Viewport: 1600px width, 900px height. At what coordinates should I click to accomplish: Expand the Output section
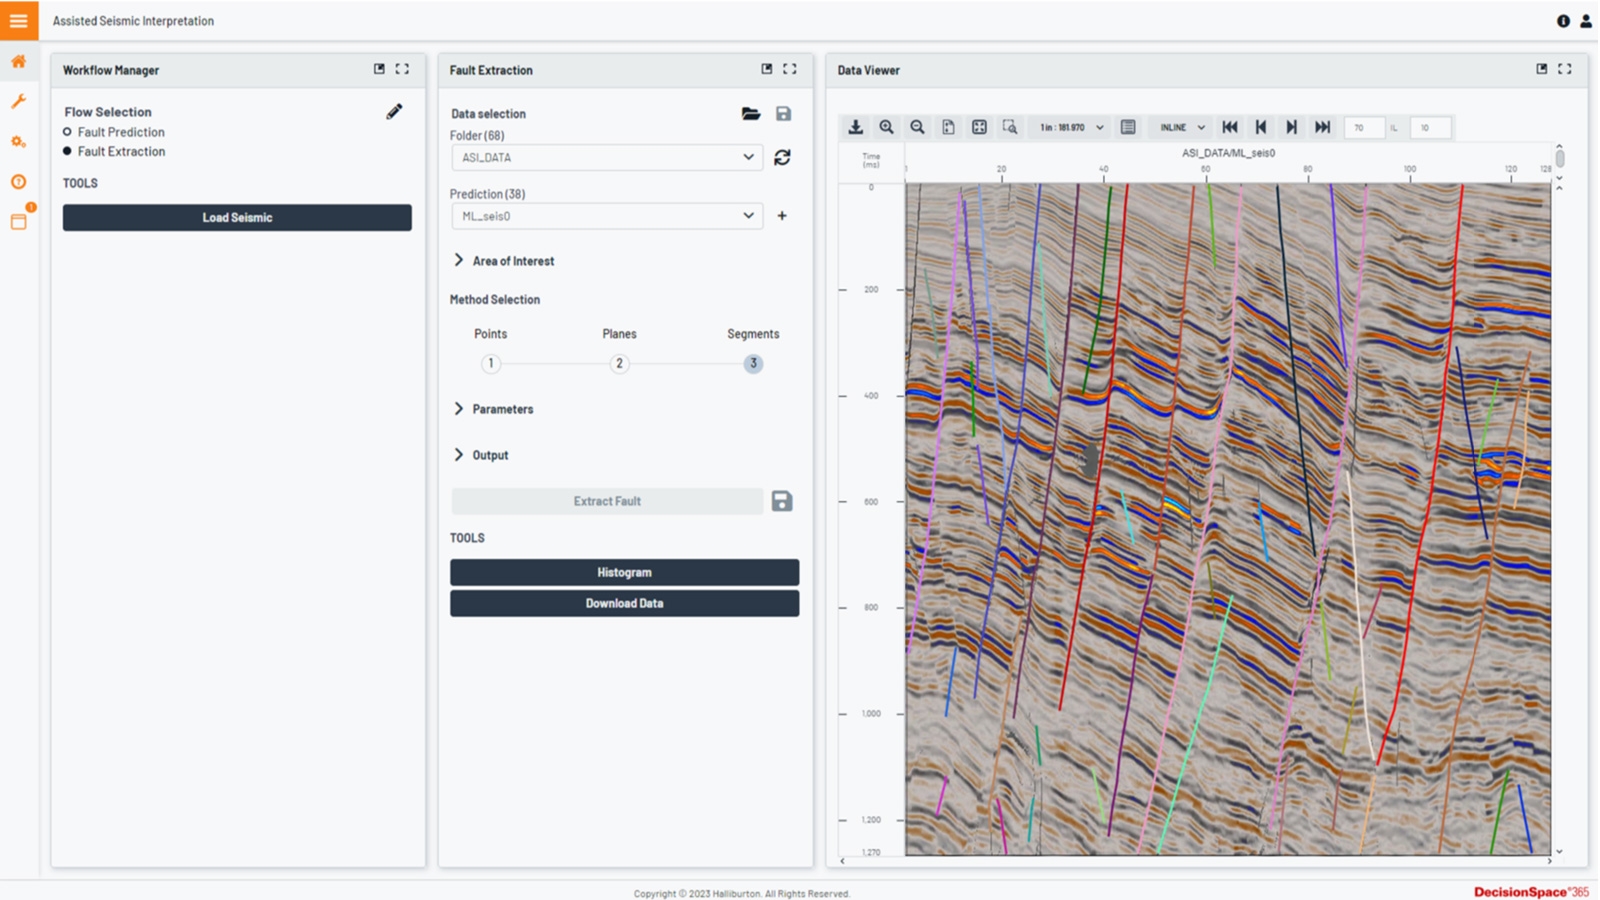[481, 455]
